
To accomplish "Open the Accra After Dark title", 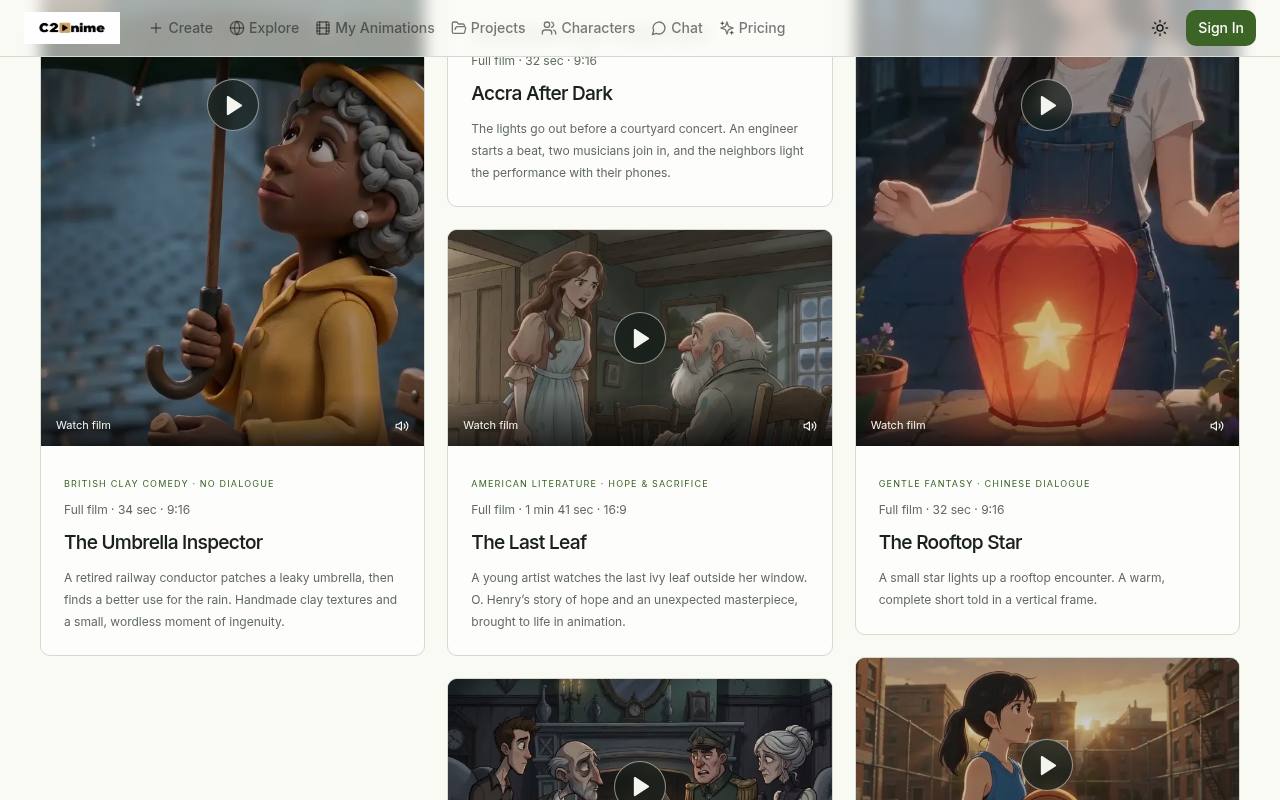I will click(x=542, y=93).
